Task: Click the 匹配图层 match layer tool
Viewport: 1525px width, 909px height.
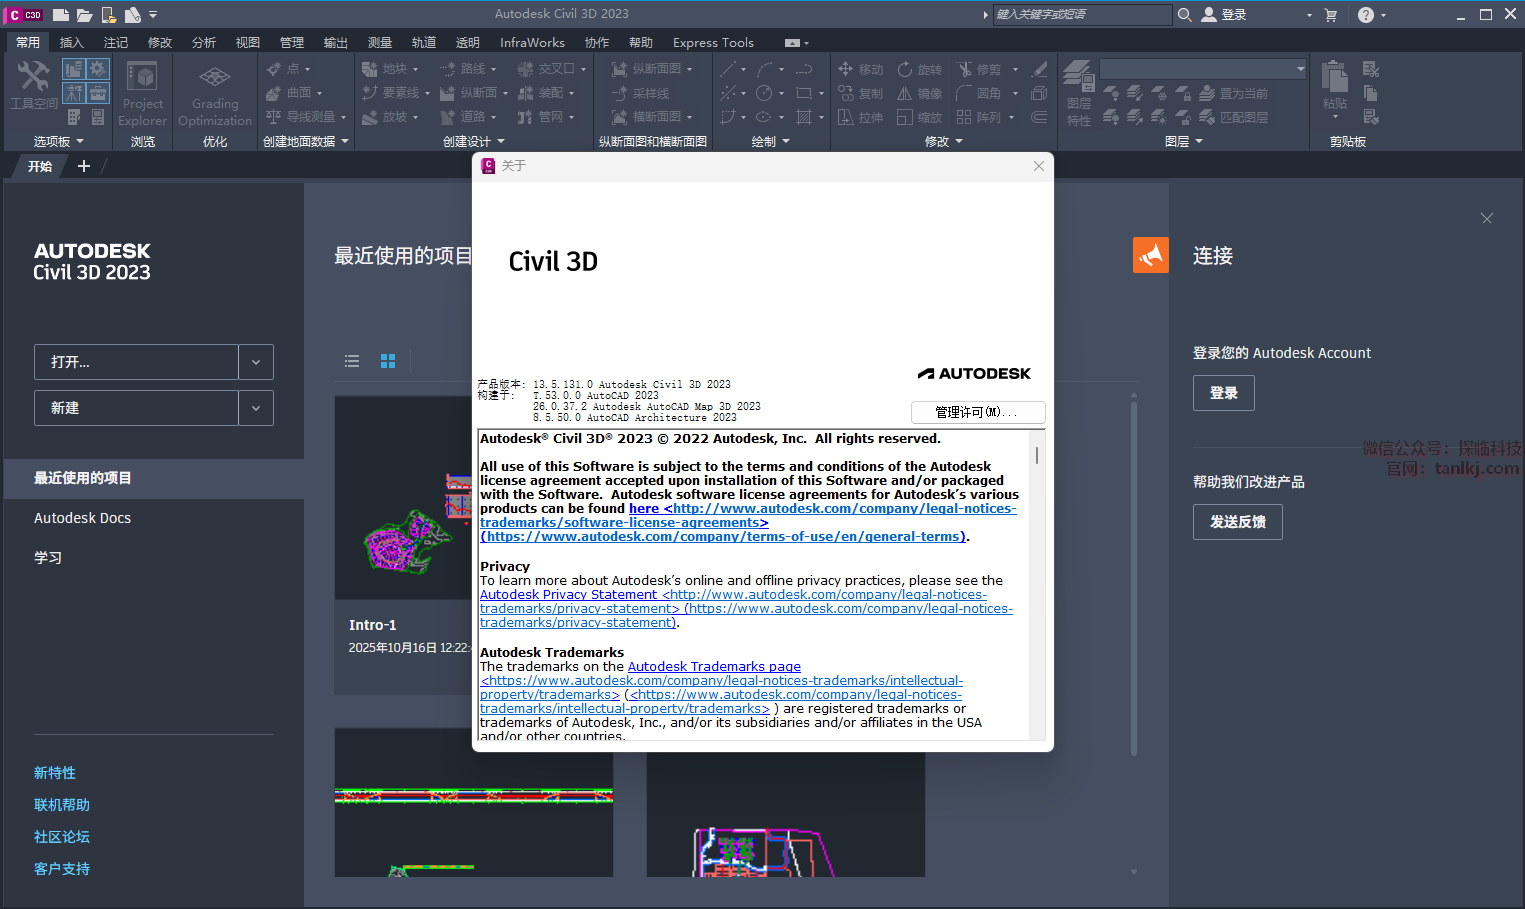Action: [x=1233, y=117]
